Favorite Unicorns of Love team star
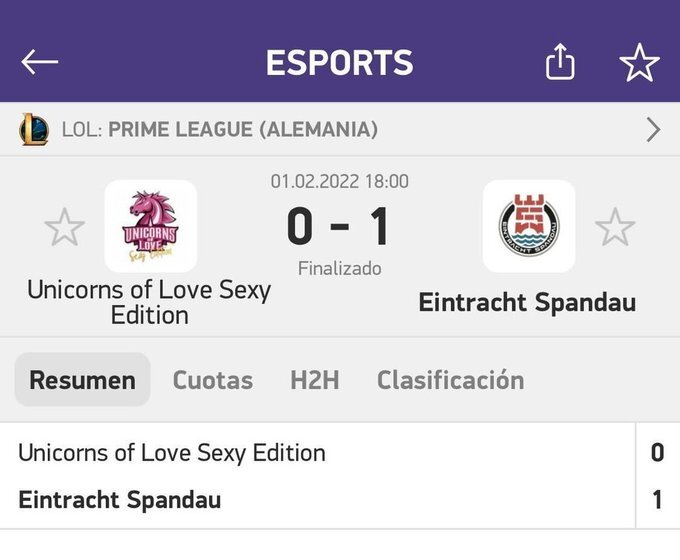 point(65,227)
